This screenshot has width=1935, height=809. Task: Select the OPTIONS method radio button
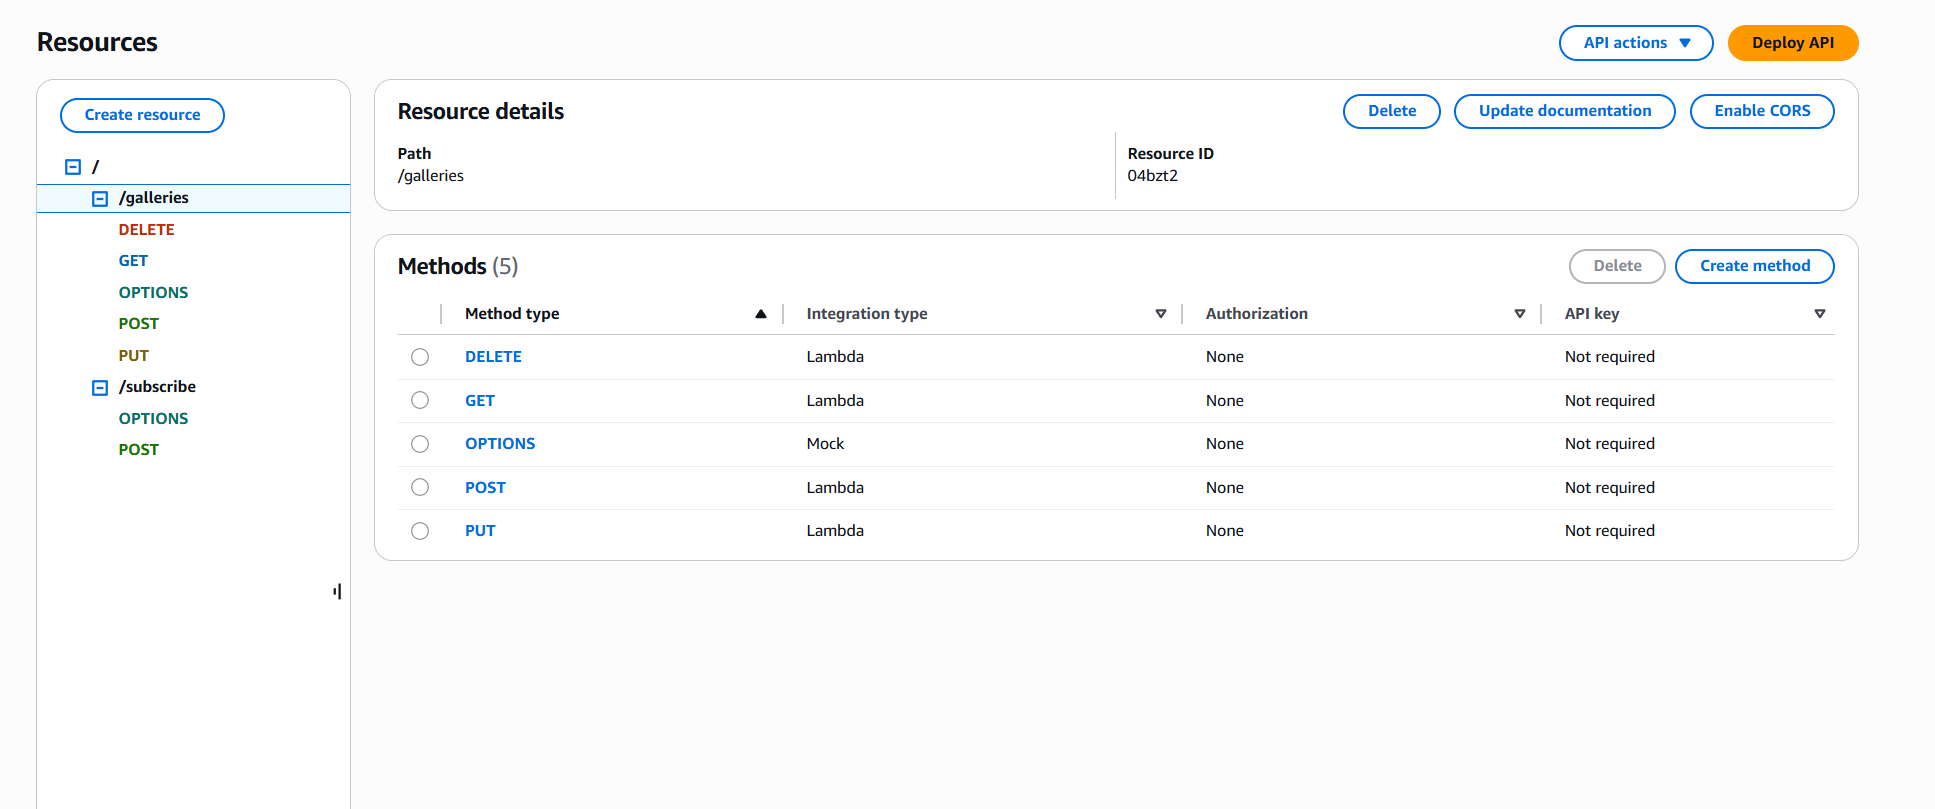pos(420,444)
